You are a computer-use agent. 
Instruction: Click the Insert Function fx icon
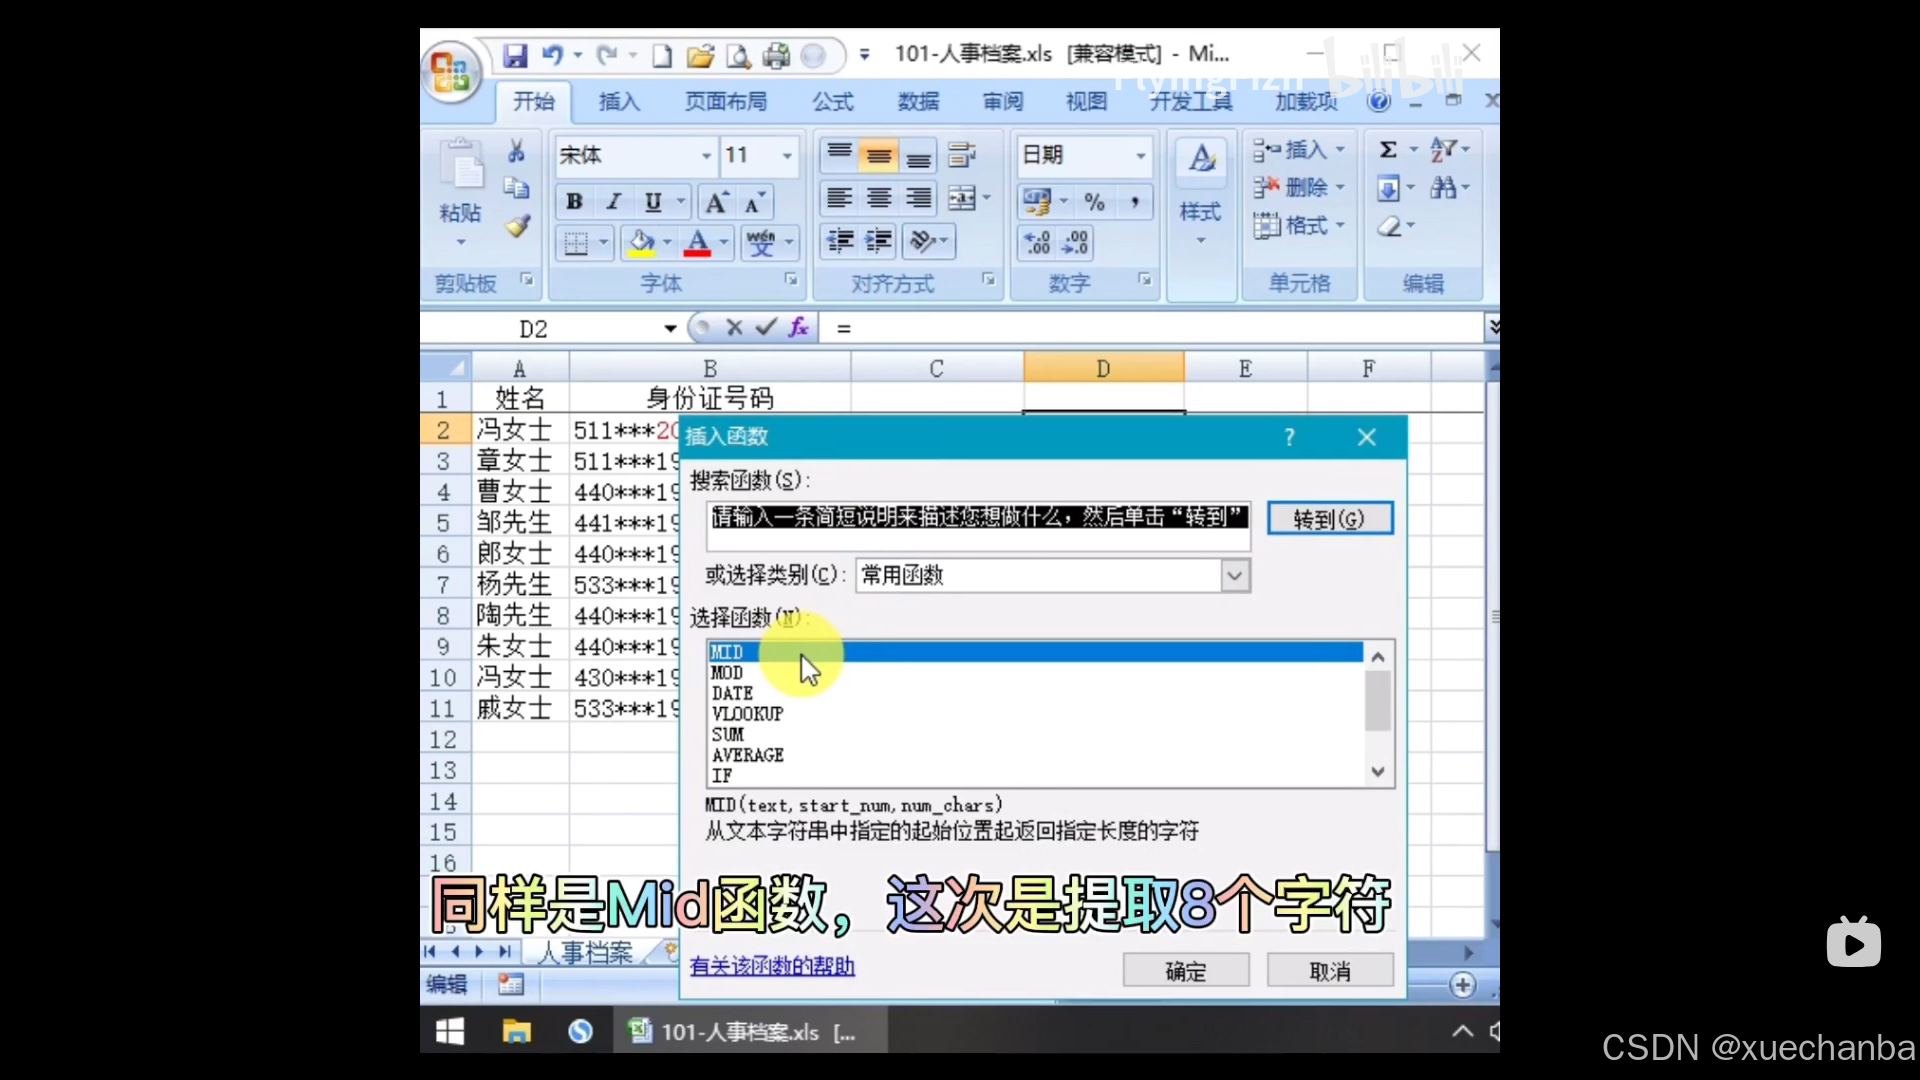pos(798,328)
